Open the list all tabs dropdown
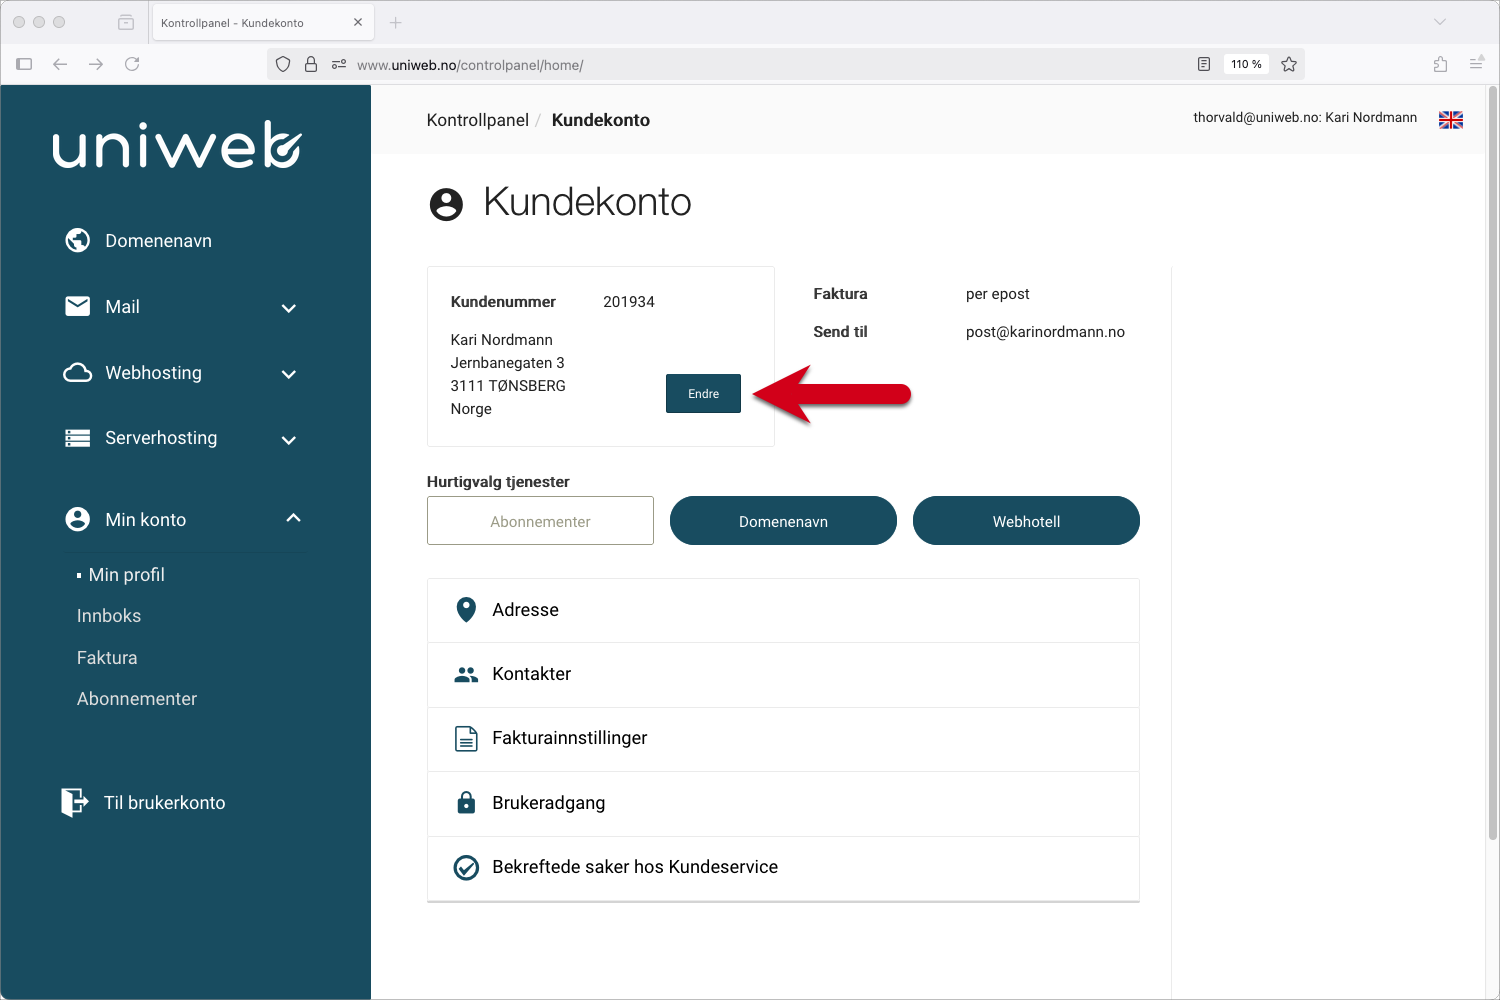This screenshot has height=1000, width=1500. pos(1440,22)
